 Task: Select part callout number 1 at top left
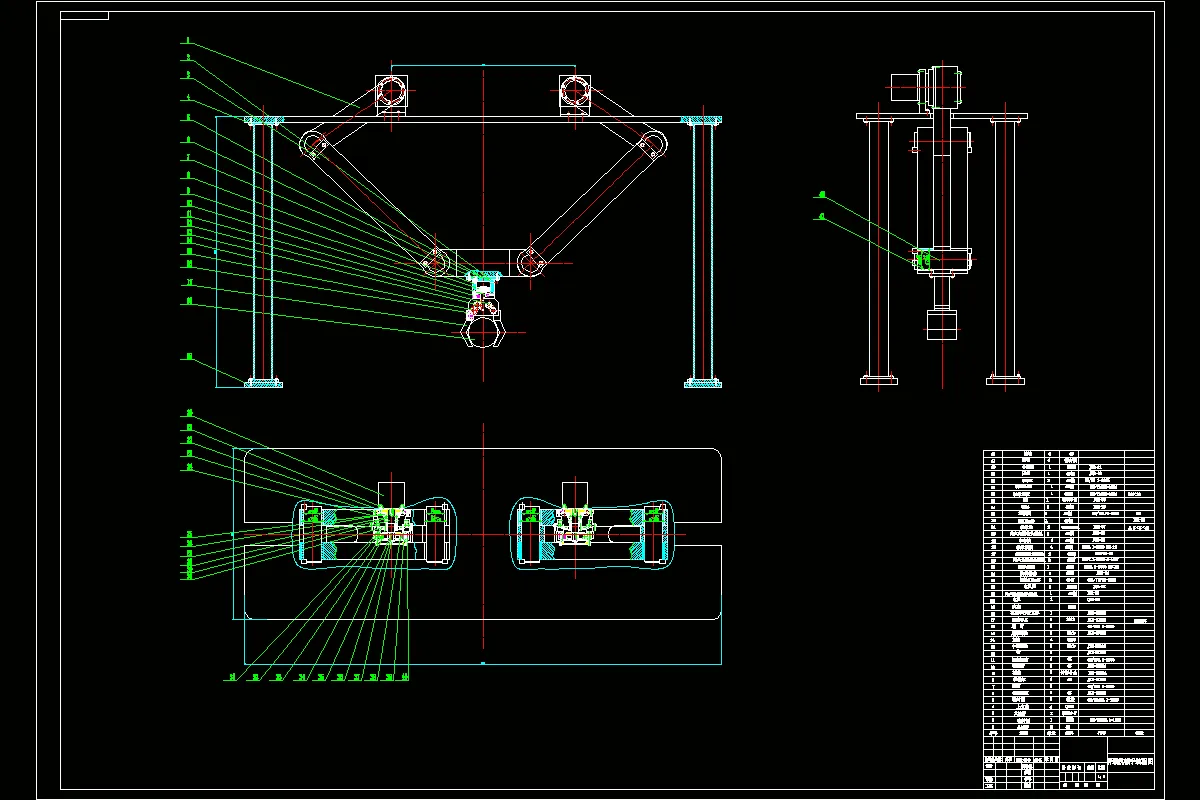pyautogui.click(x=186, y=41)
